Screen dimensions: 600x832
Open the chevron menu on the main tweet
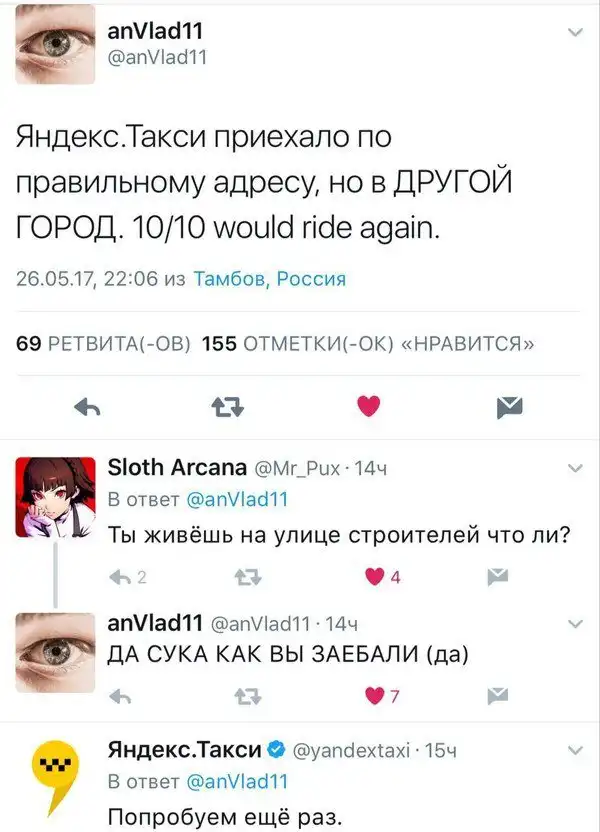pos(576,33)
